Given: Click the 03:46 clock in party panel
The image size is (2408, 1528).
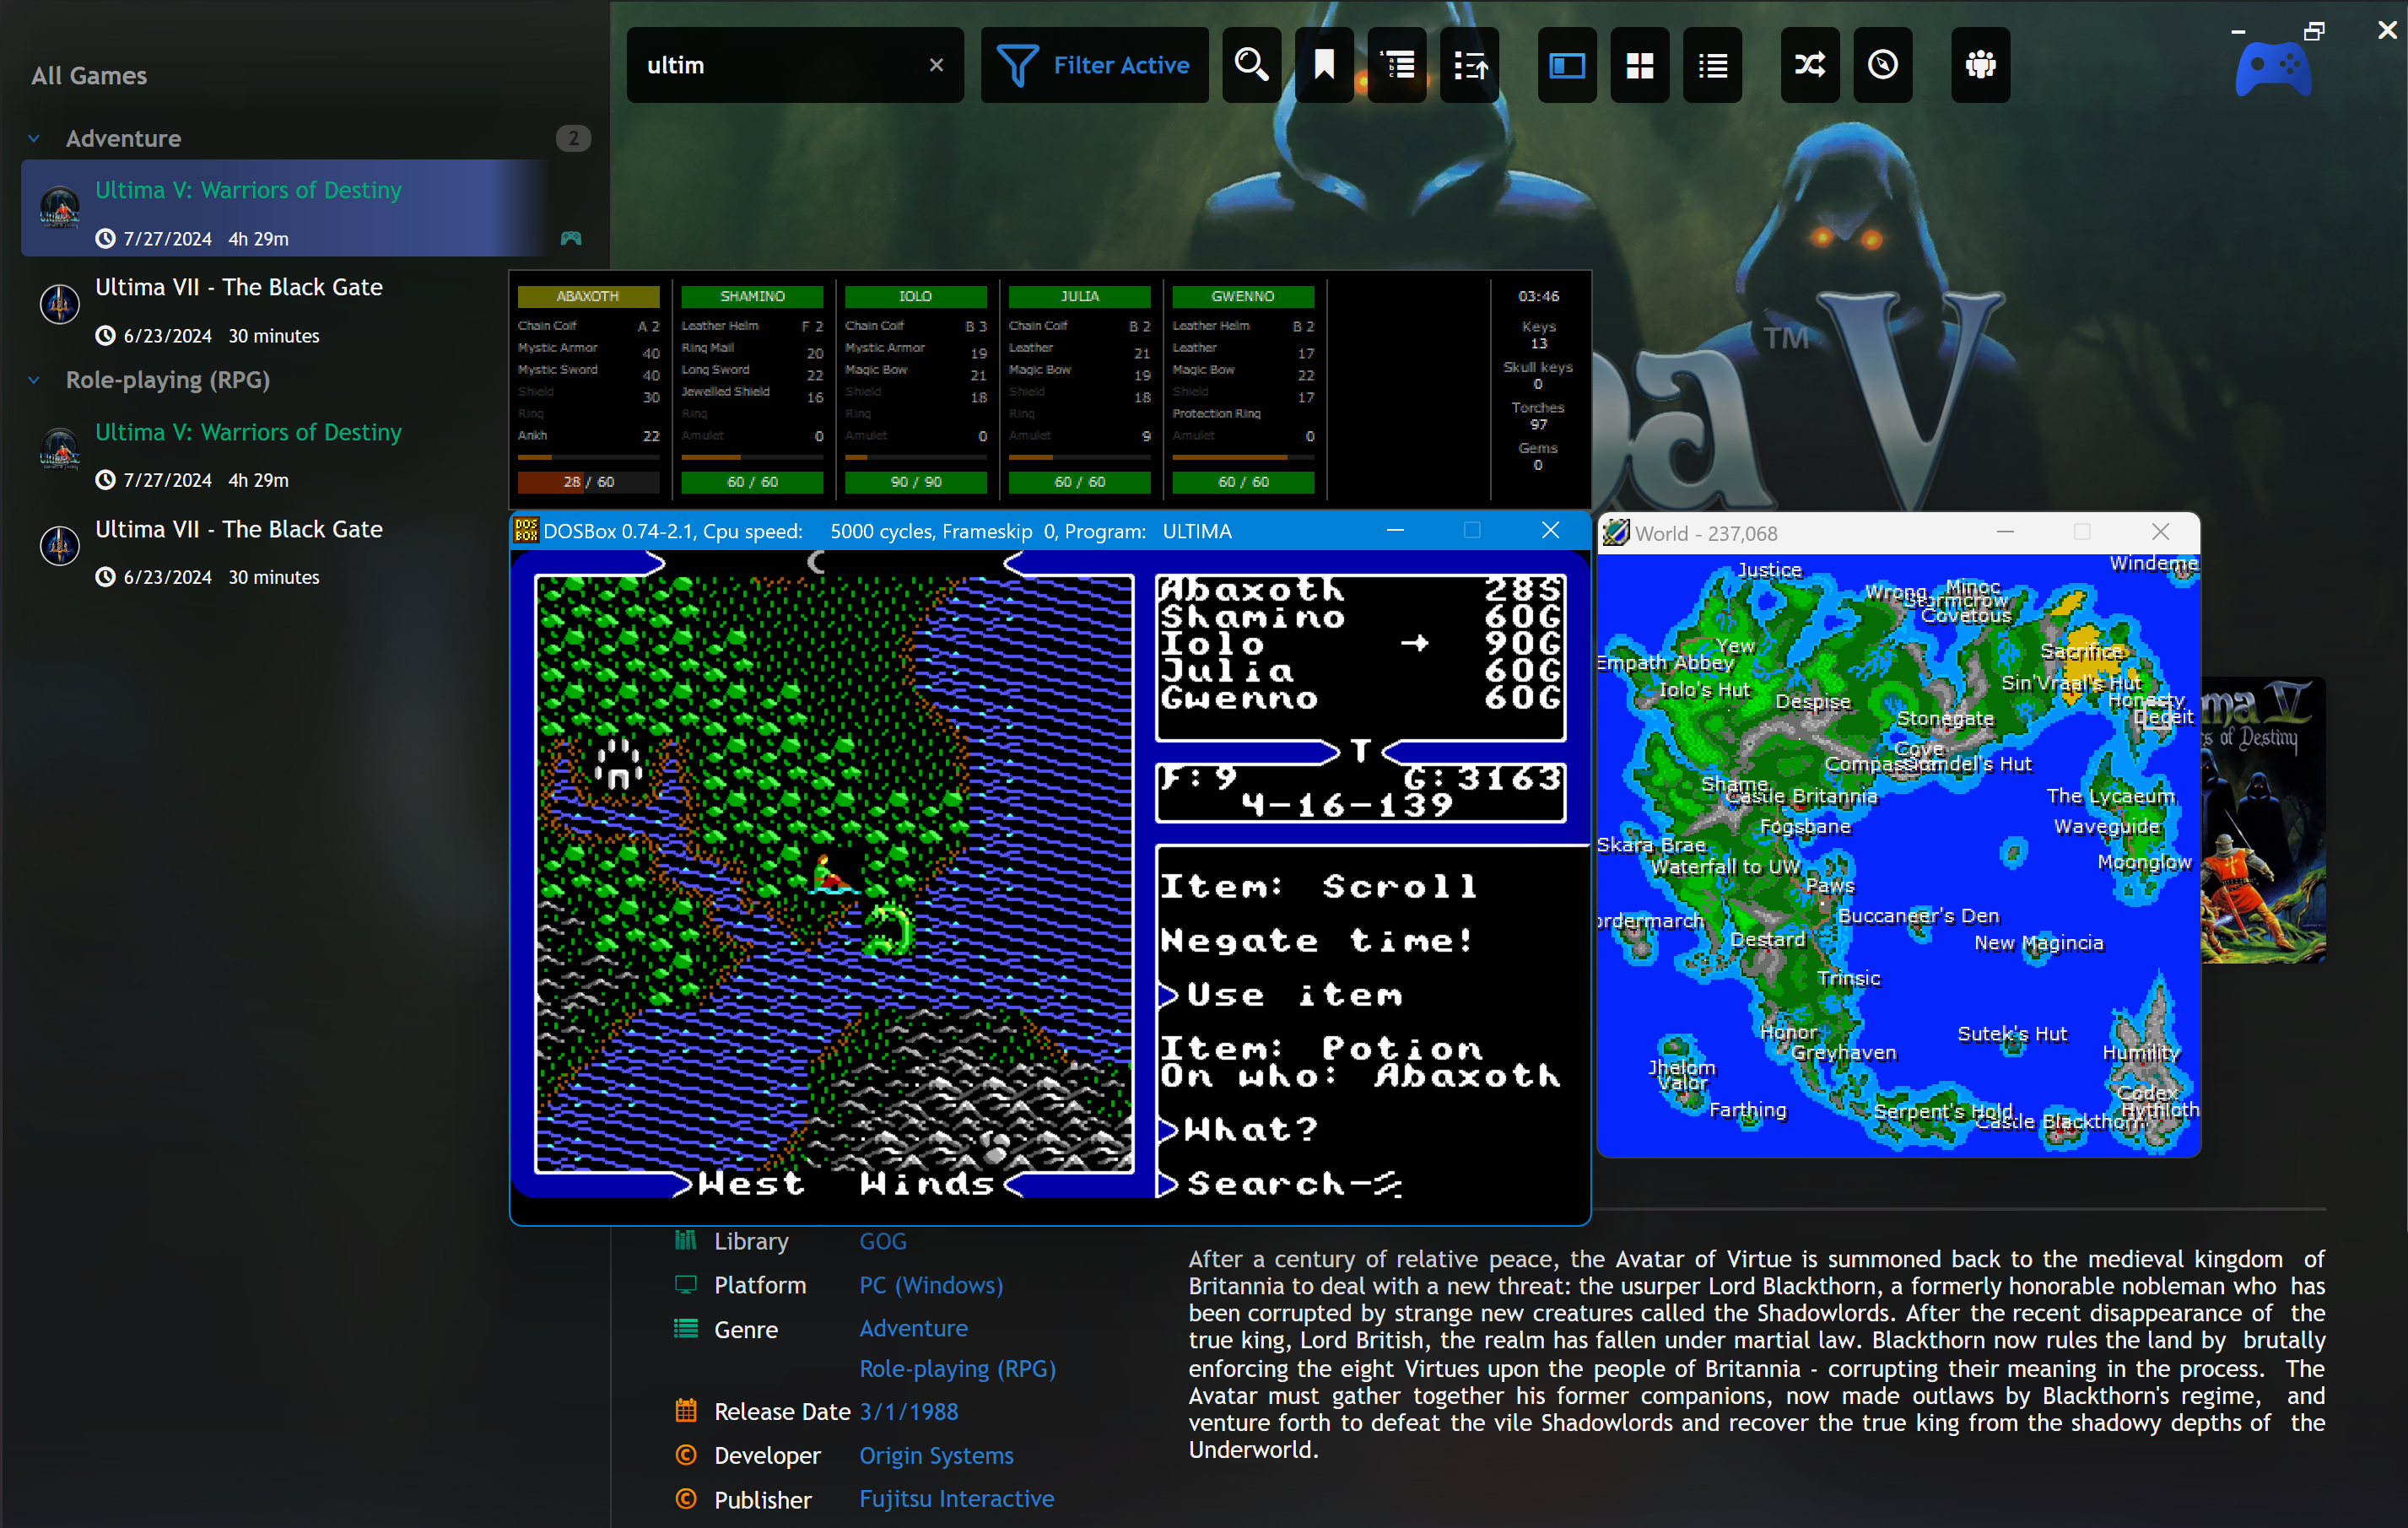Looking at the screenshot, I should [x=1538, y=296].
